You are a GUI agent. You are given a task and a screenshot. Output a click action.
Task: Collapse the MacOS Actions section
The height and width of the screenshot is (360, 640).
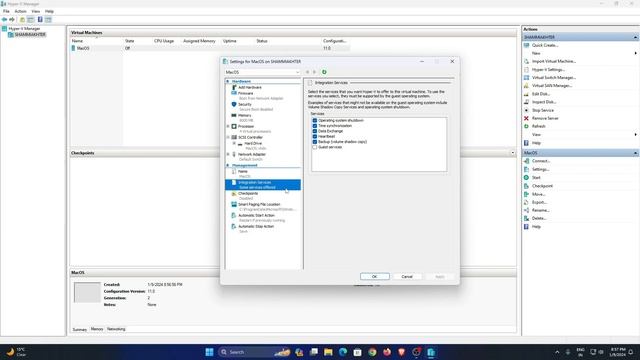pyautogui.click(x=636, y=153)
